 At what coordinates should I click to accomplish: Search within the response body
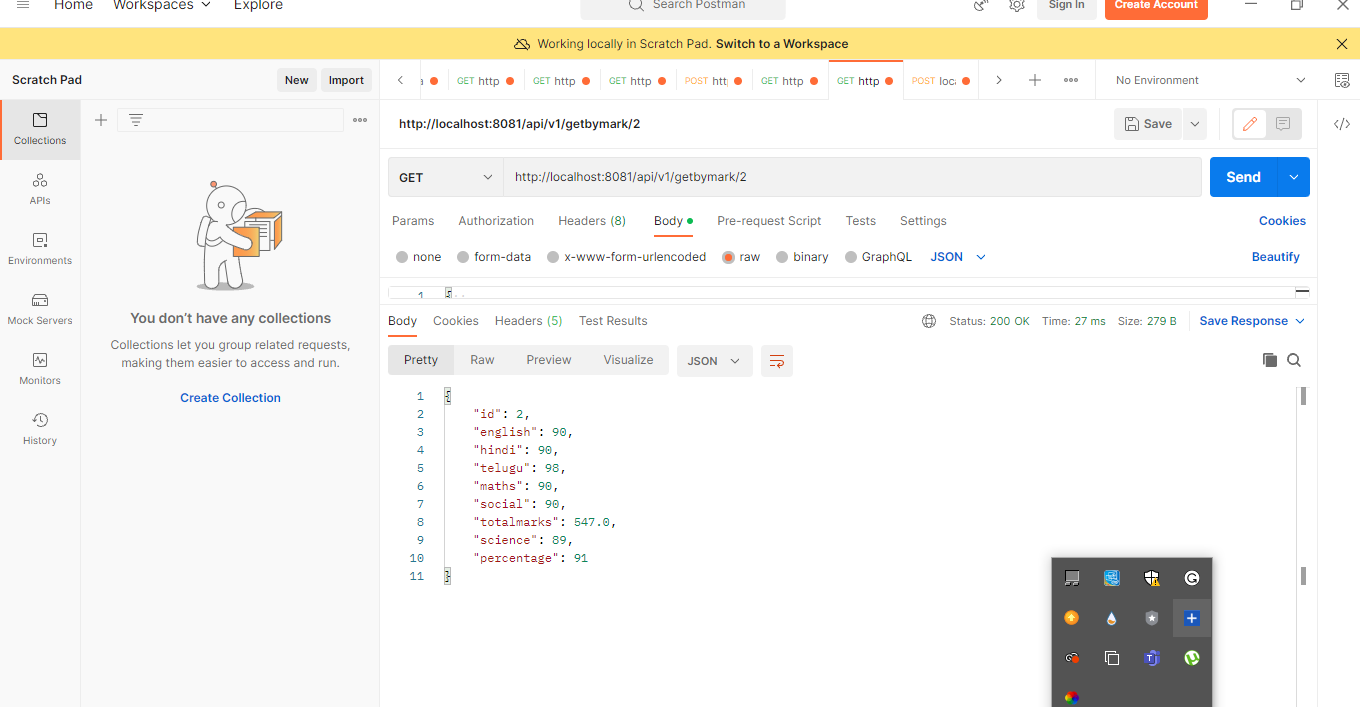click(1294, 360)
